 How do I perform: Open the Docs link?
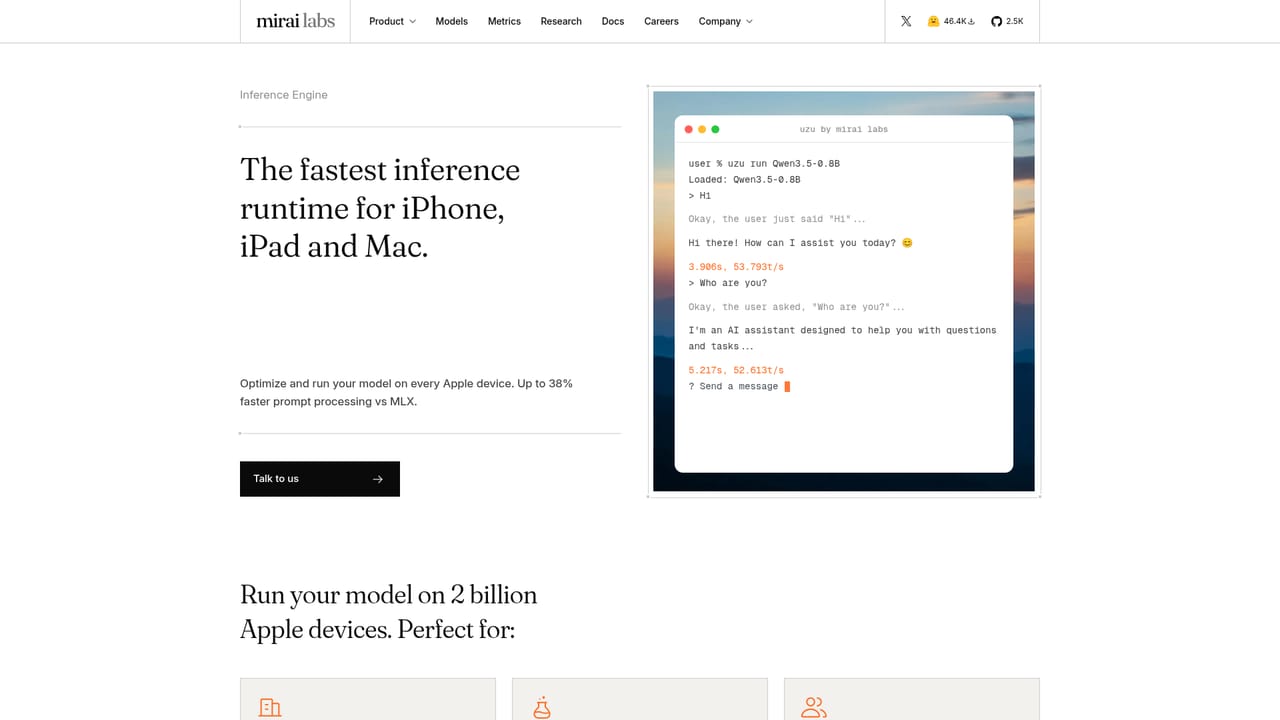click(x=613, y=21)
